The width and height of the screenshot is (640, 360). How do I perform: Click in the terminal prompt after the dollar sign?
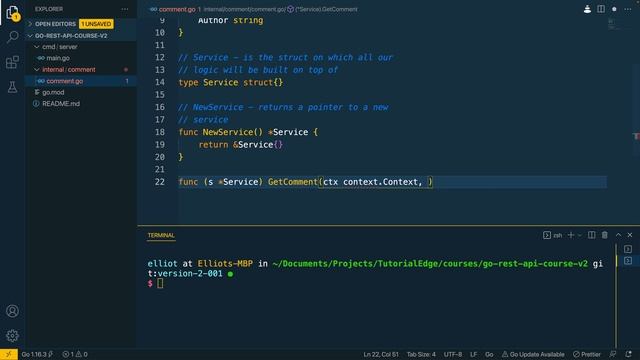(x=160, y=283)
